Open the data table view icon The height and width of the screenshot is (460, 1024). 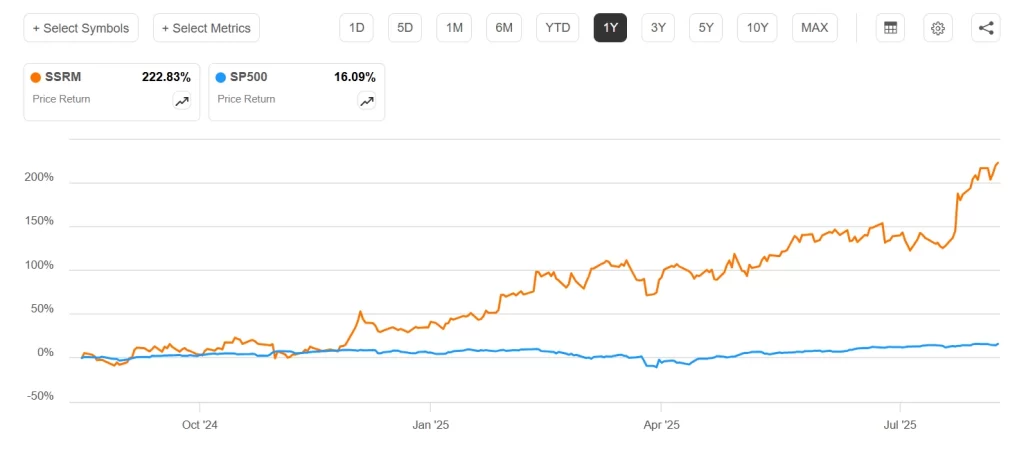[x=889, y=28]
